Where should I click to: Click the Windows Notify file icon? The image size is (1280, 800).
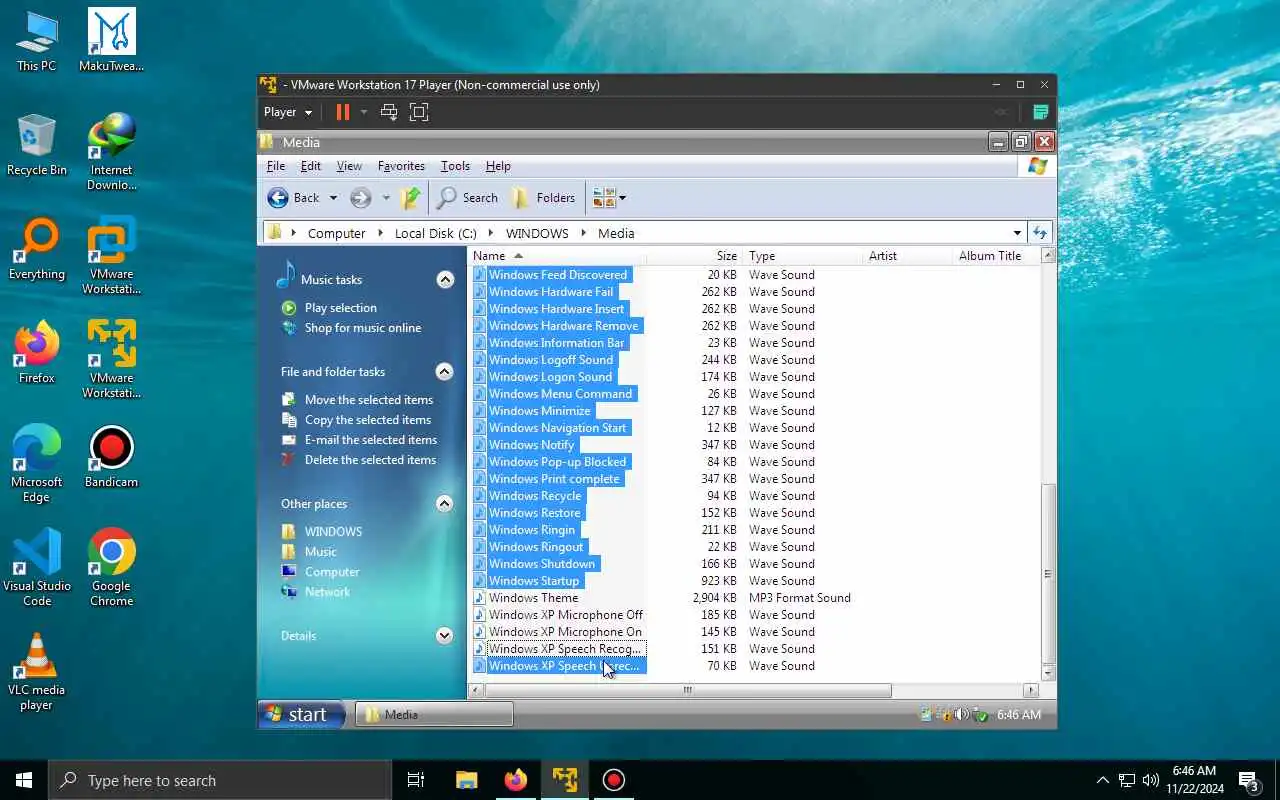coord(479,445)
